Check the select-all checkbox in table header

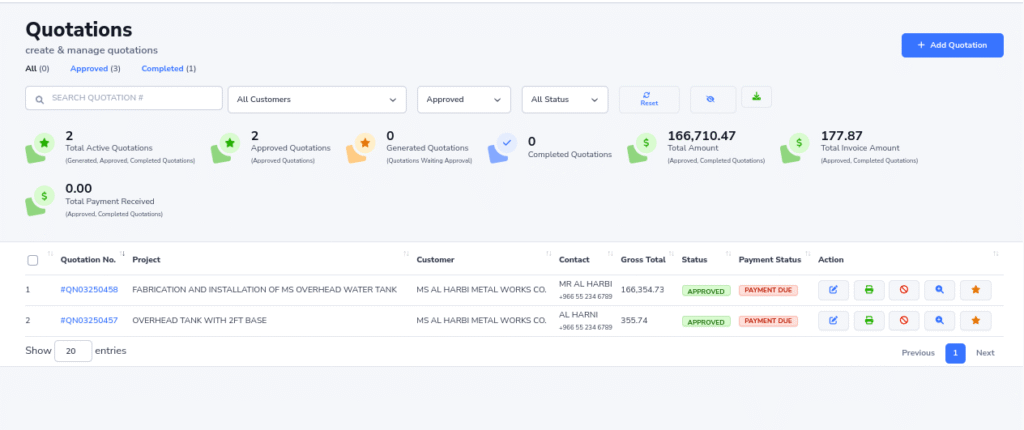pos(33,260)
